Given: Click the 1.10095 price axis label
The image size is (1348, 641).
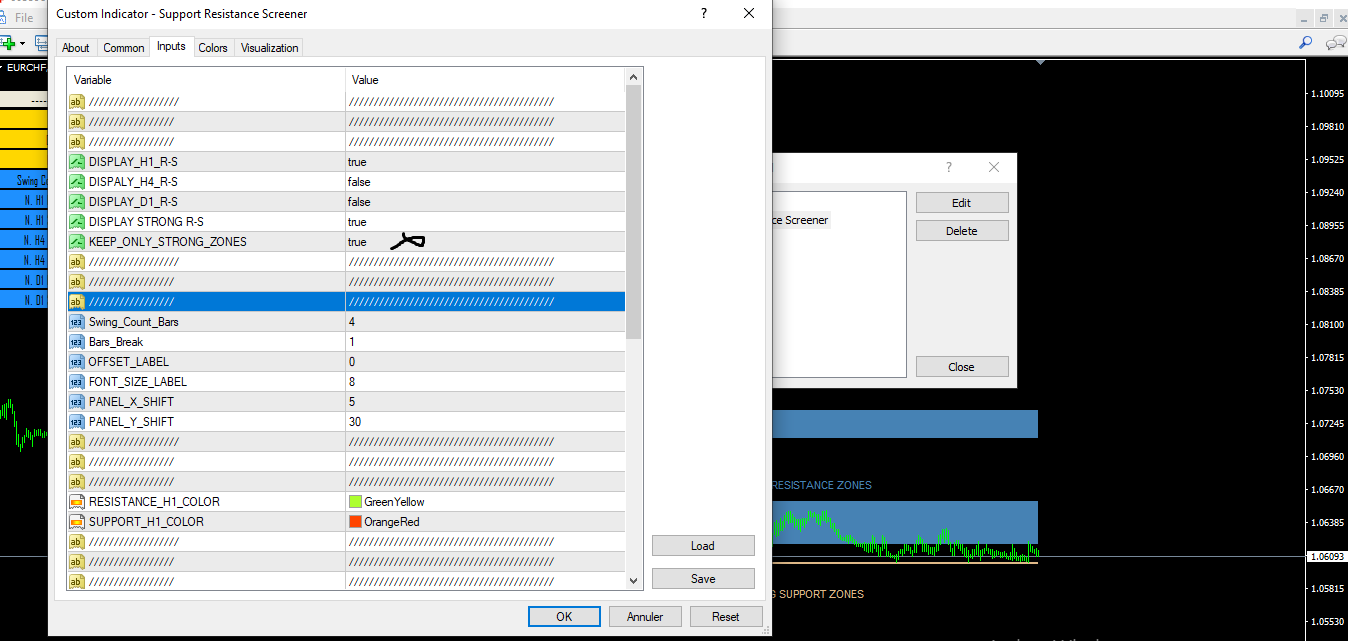Looking at the screenshot, I should click(x=1327, y=94).
